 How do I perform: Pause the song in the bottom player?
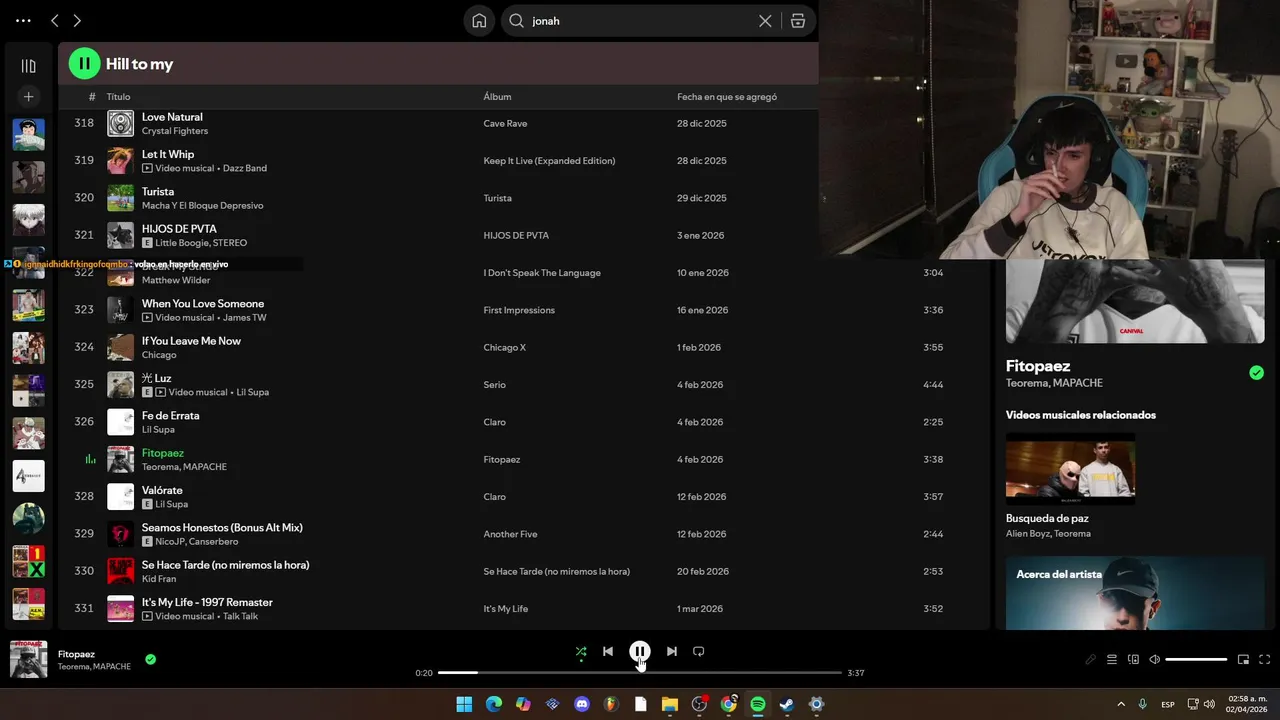pos(640,651)
